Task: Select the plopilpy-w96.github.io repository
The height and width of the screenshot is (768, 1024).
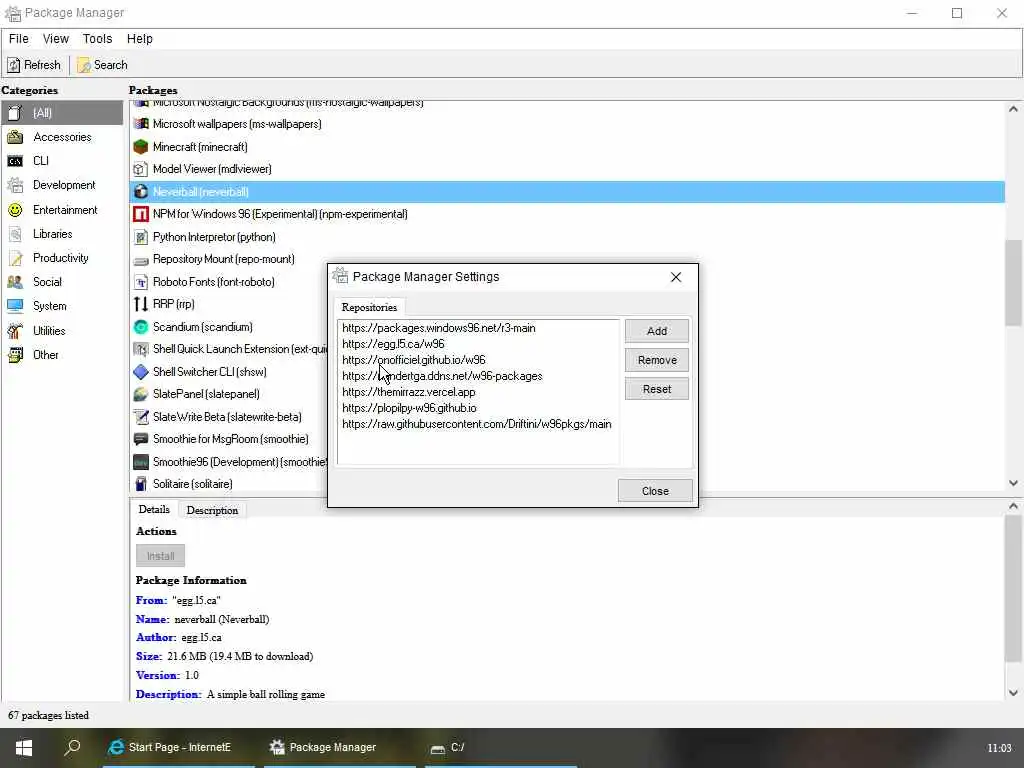Action: pyautogui.click(x=478, y=408)
